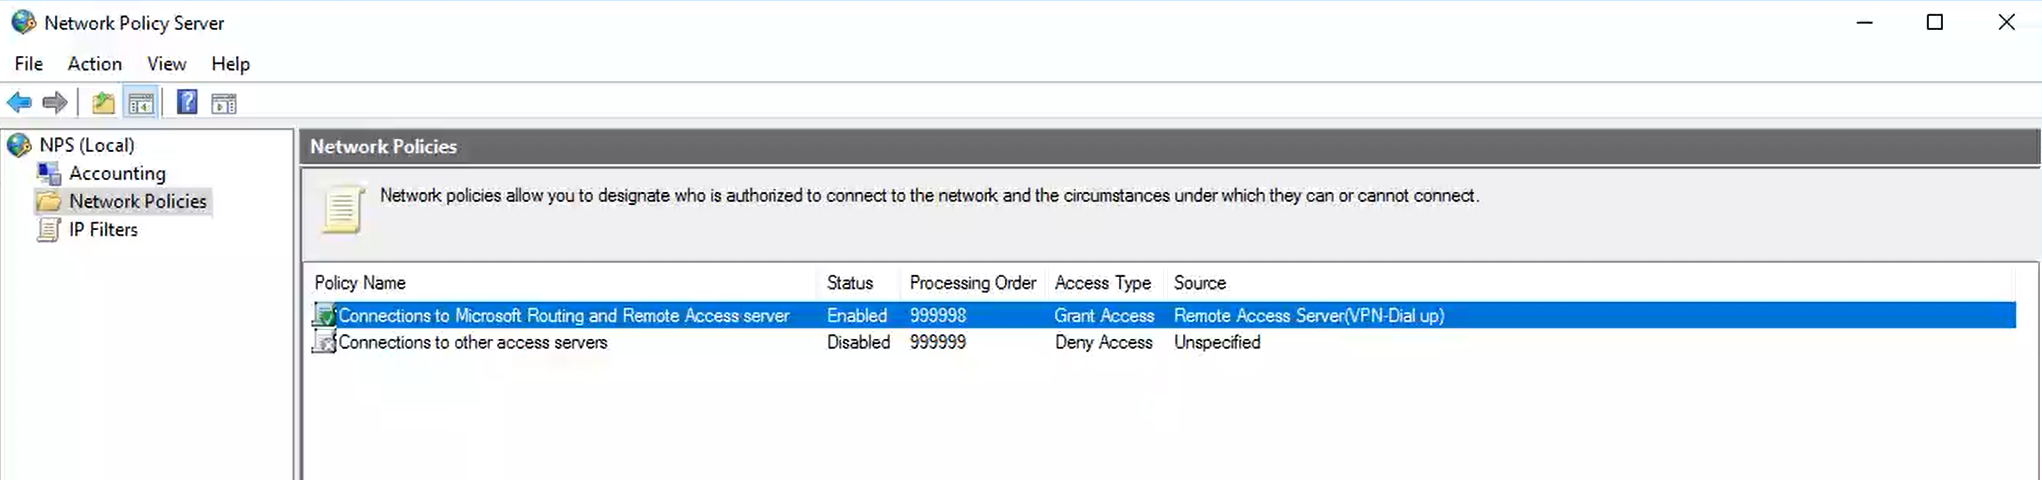
Task: Click the Network Policy Server title bar icon
Action: coord(23,22)
